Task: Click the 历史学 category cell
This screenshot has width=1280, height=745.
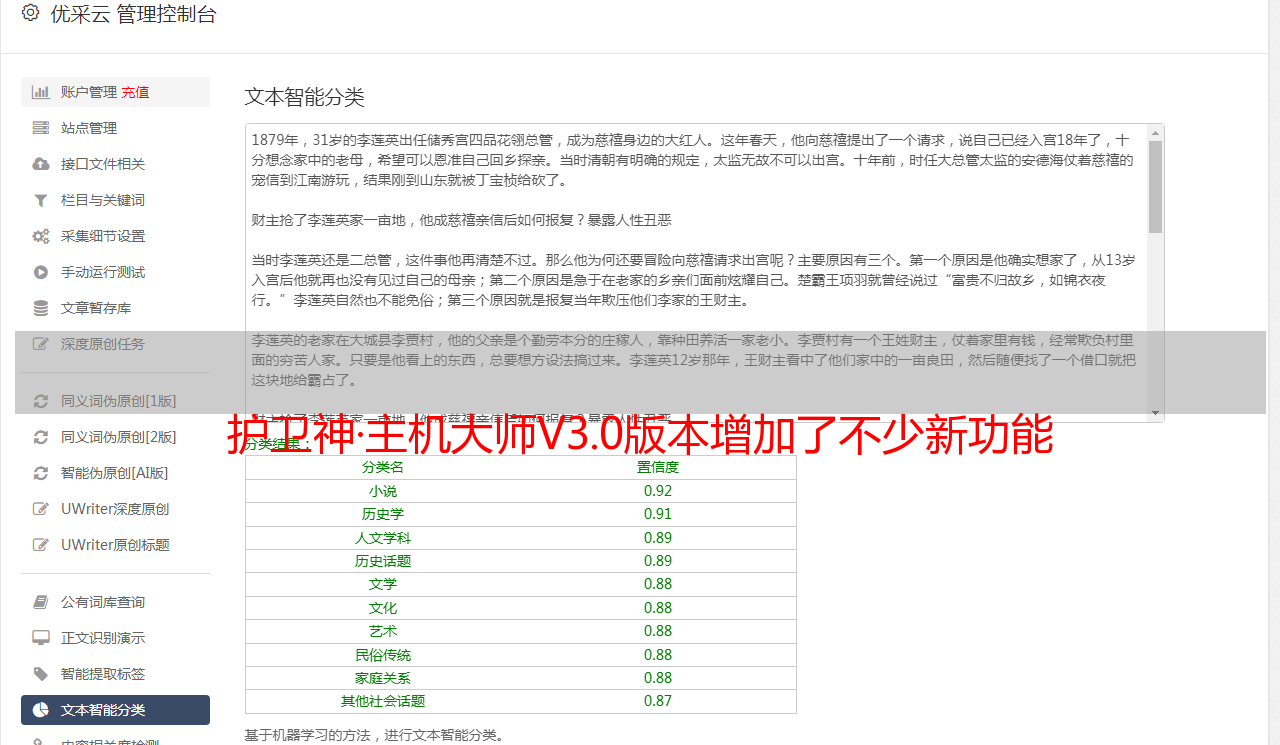Action: click(x=383, y=514)
